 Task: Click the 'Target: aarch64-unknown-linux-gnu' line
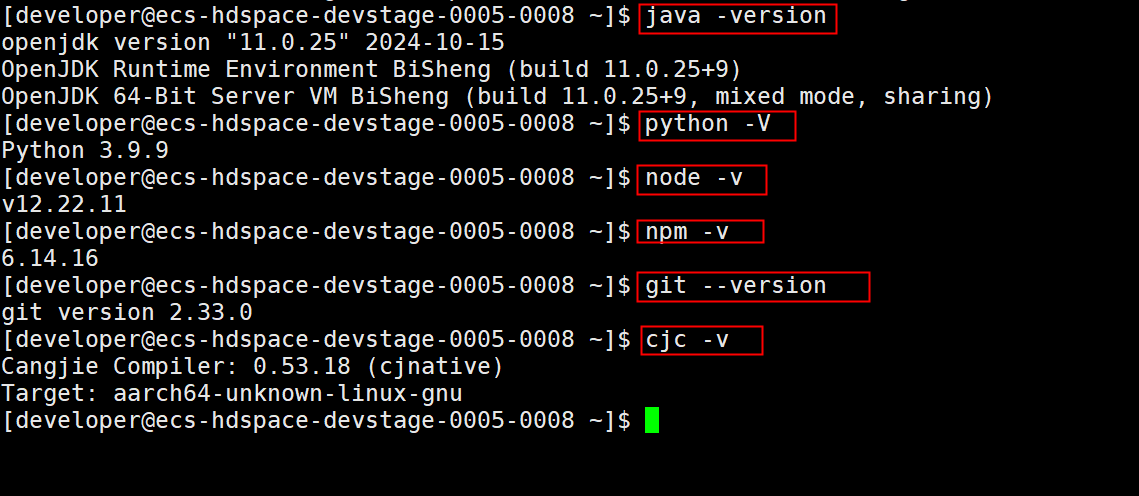pos(232,394)
